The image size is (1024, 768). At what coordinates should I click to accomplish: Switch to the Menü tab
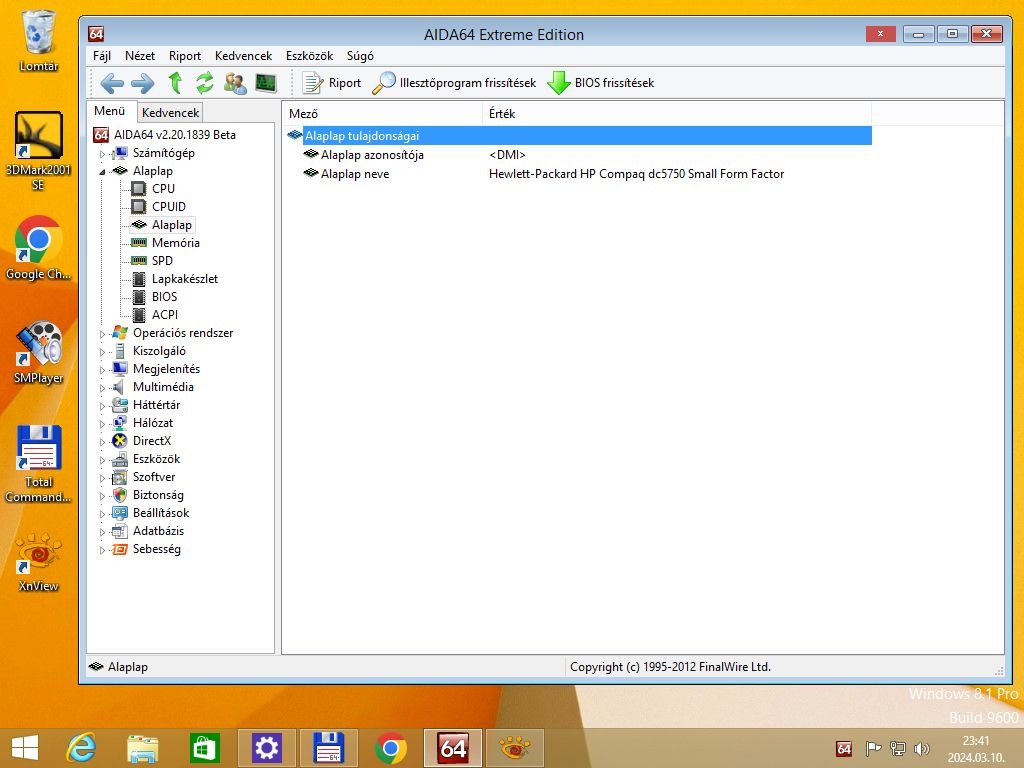110,111
